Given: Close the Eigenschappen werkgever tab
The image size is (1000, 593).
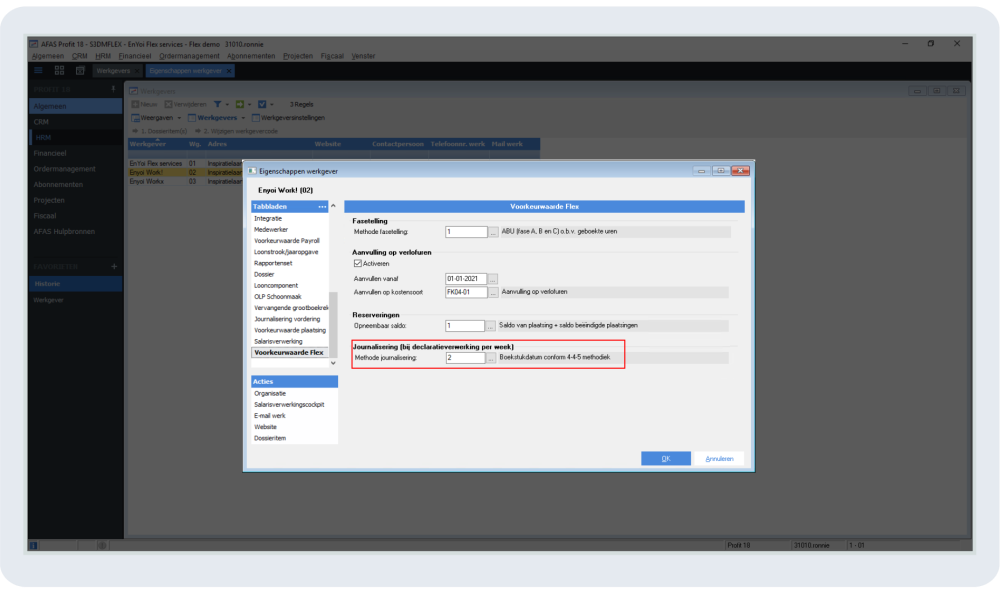Looking at the screenshot, I should click(228, 71).
